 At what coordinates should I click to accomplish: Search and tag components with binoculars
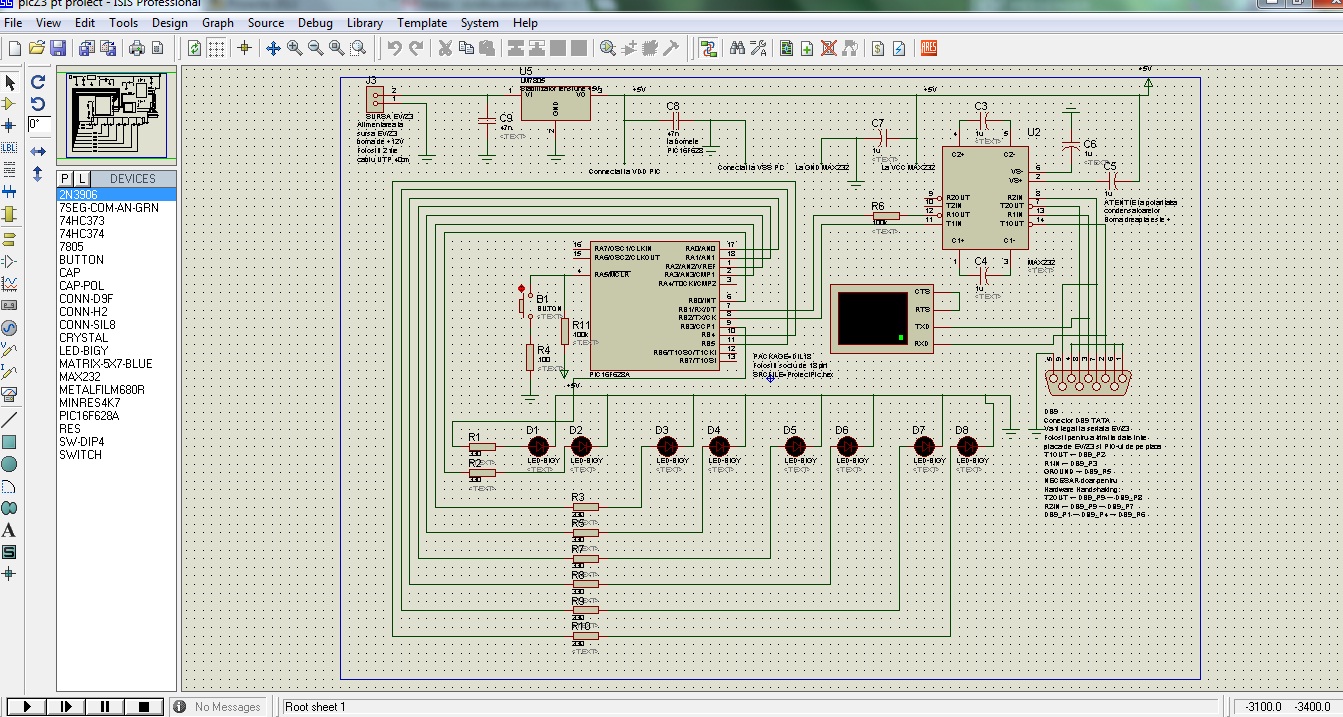(737, 48)
